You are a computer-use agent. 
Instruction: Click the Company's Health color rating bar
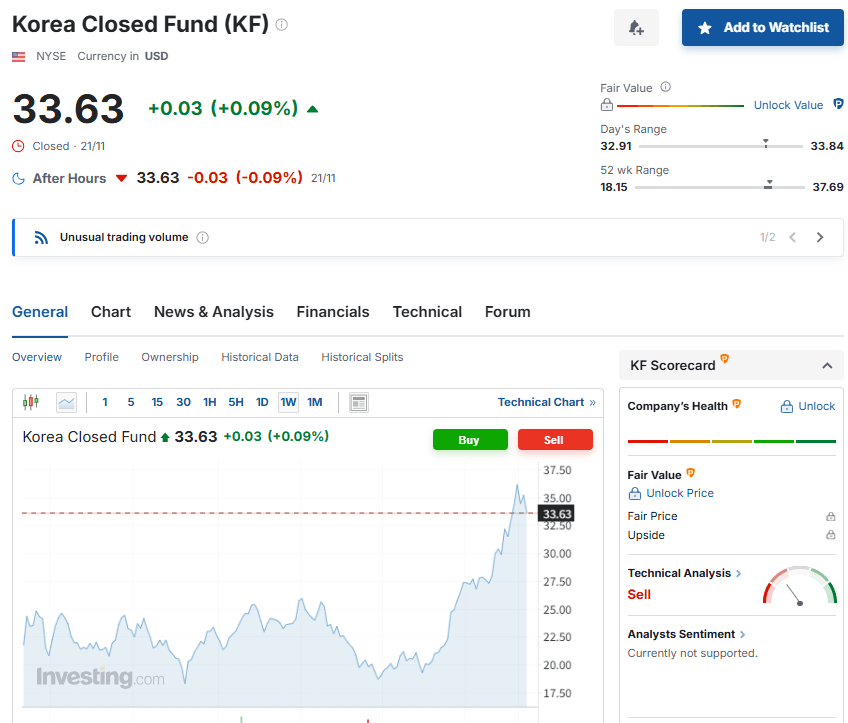pos(732,441)
